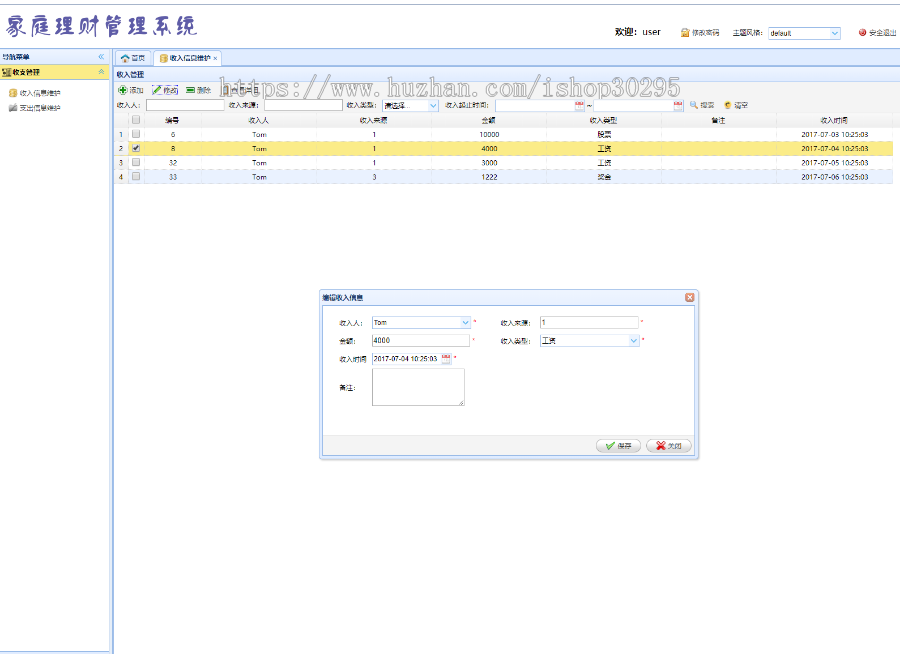Check the checkbox for row 4

tap(136, 177)
